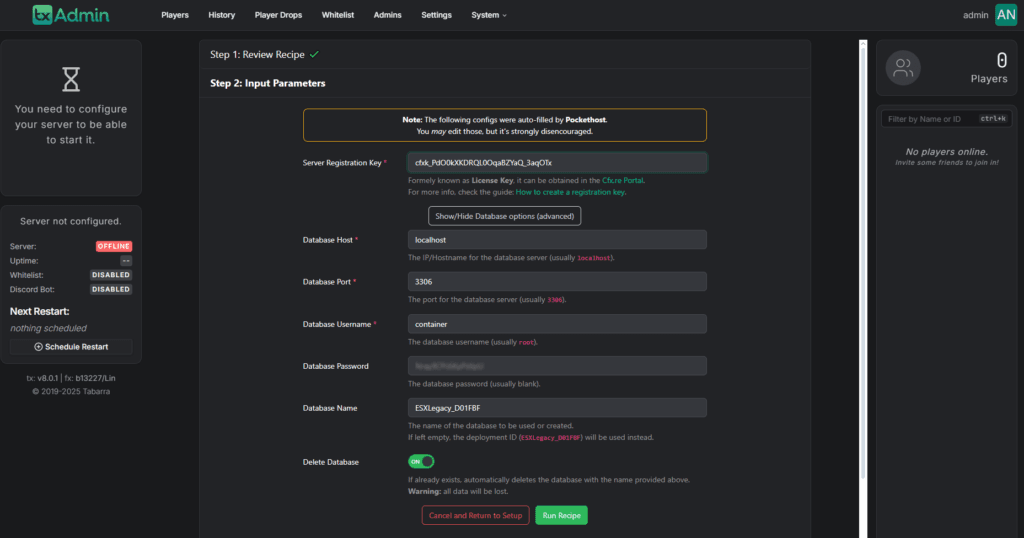Click the green checkmark beside Review Recipe
The height and width of the screenshot is (538, 1024).
[314, 54]
